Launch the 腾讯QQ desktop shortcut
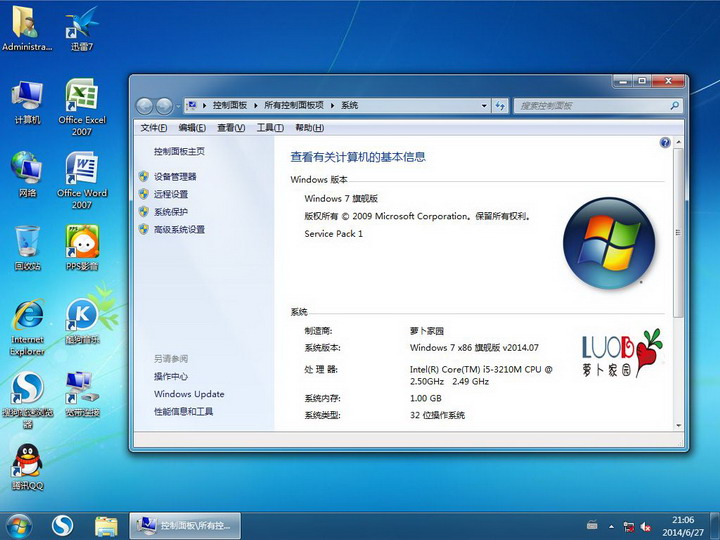 (x=27, y=467)
